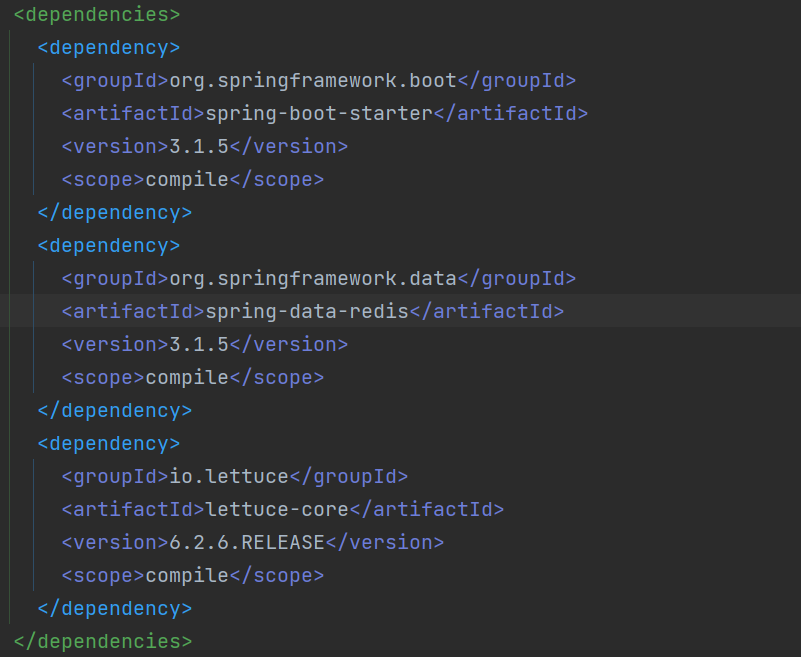Click the 6.2.6.RELEASE version value
Viewport: 801px width, 657px height.
pyautogui.click(x=245, y=542)
